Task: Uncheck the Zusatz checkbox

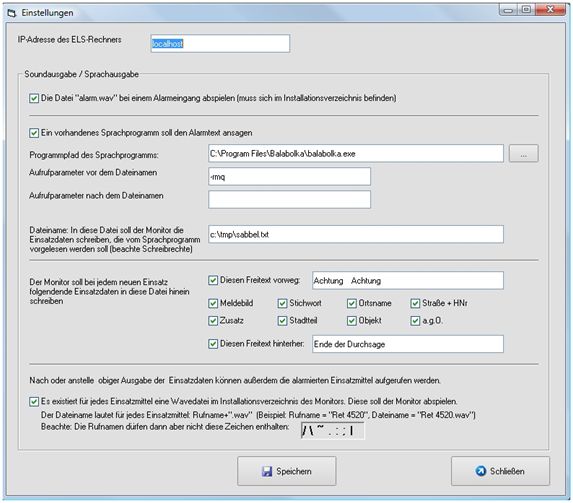Action: [213, 321]
